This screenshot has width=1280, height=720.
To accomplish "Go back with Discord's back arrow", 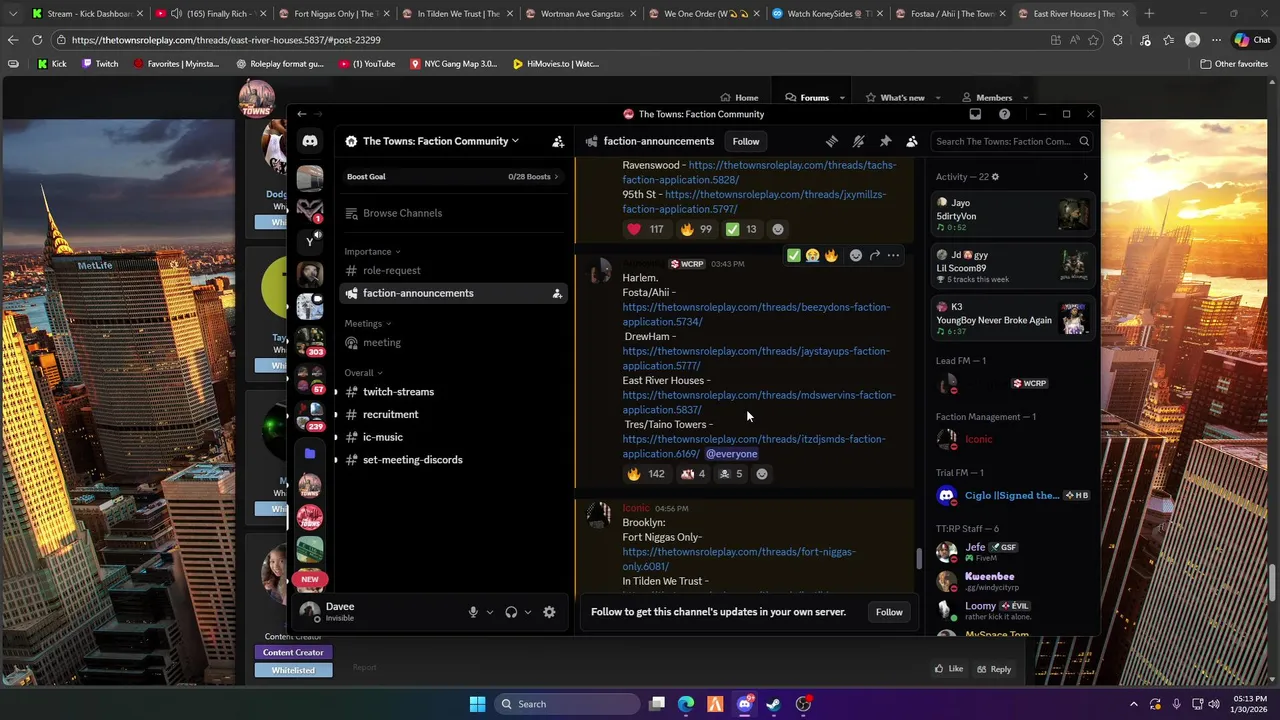I will pyautogui.click(x=302, y=114).
